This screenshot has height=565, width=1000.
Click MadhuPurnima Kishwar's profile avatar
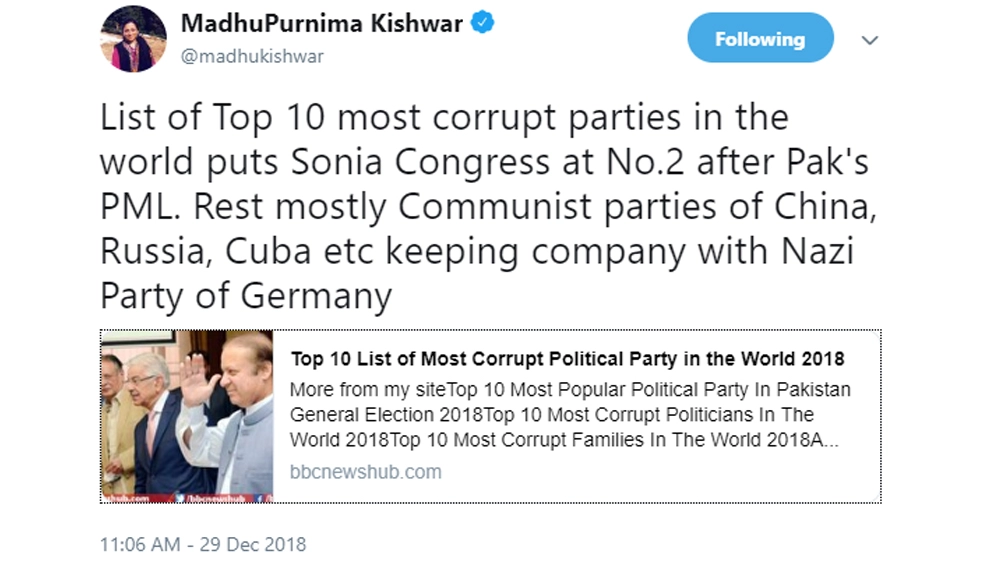click(133, 39)
